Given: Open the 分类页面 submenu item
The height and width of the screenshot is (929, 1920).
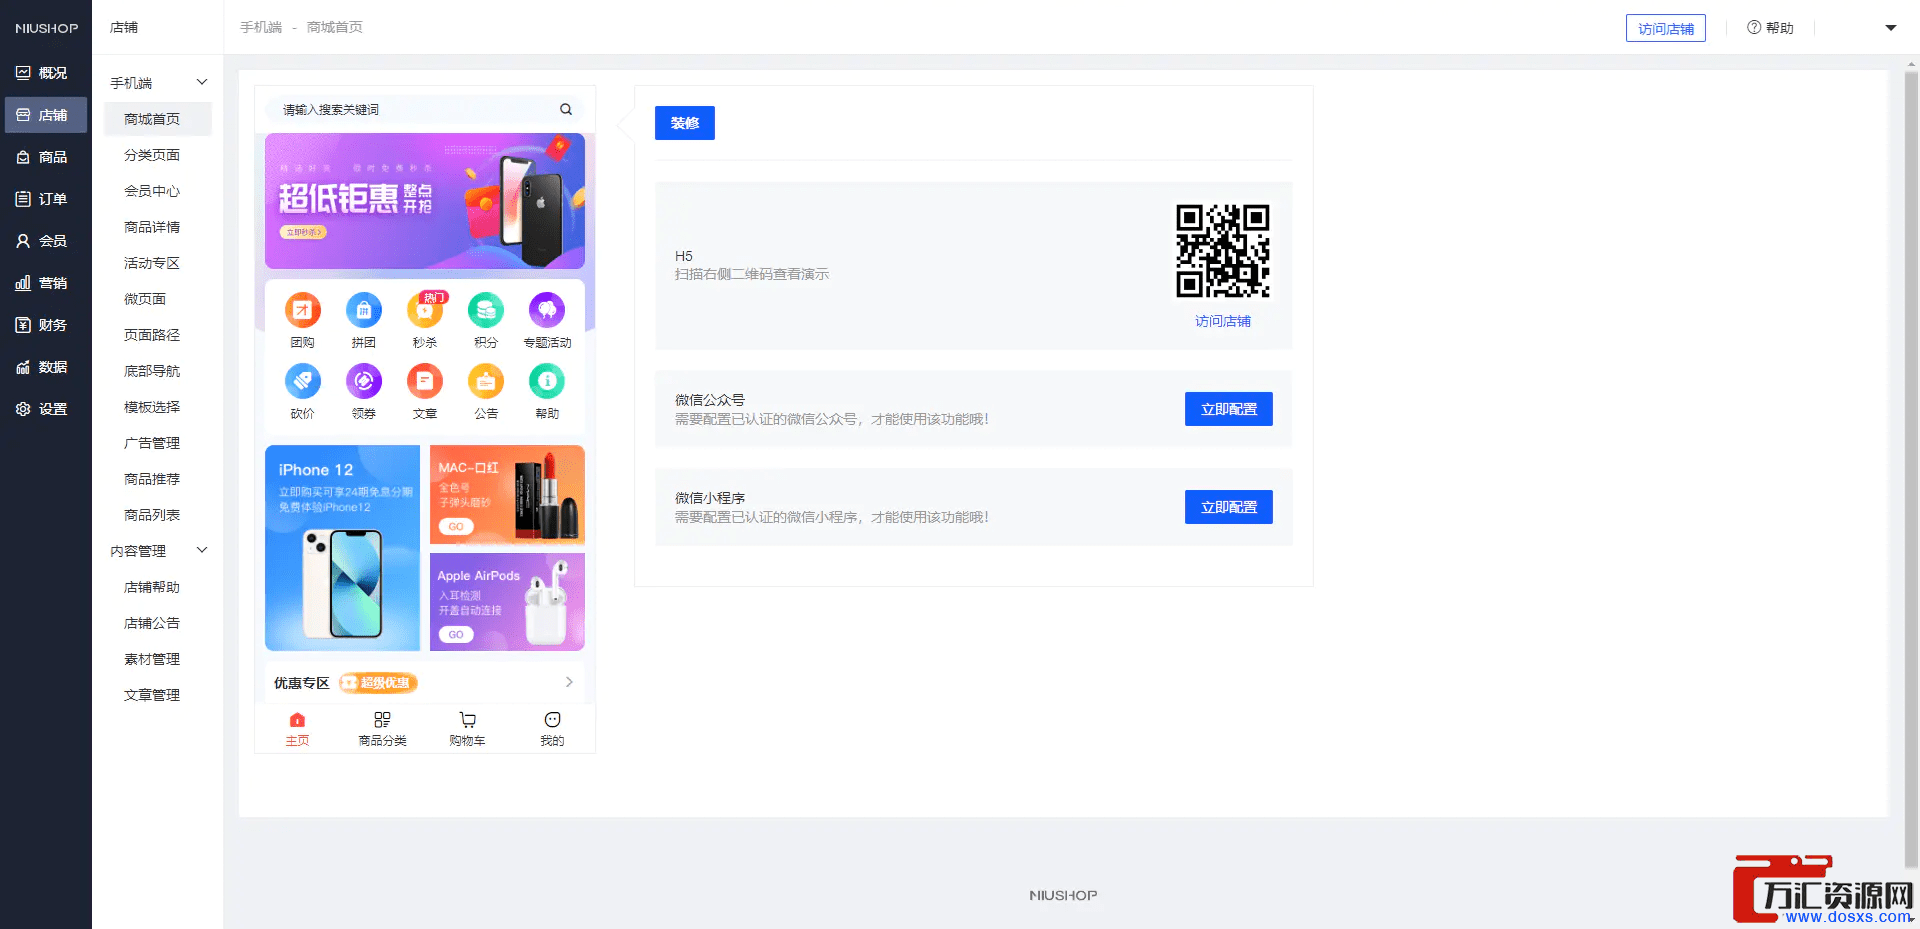Looking at the screenshot, I should [x=152, y=155].
